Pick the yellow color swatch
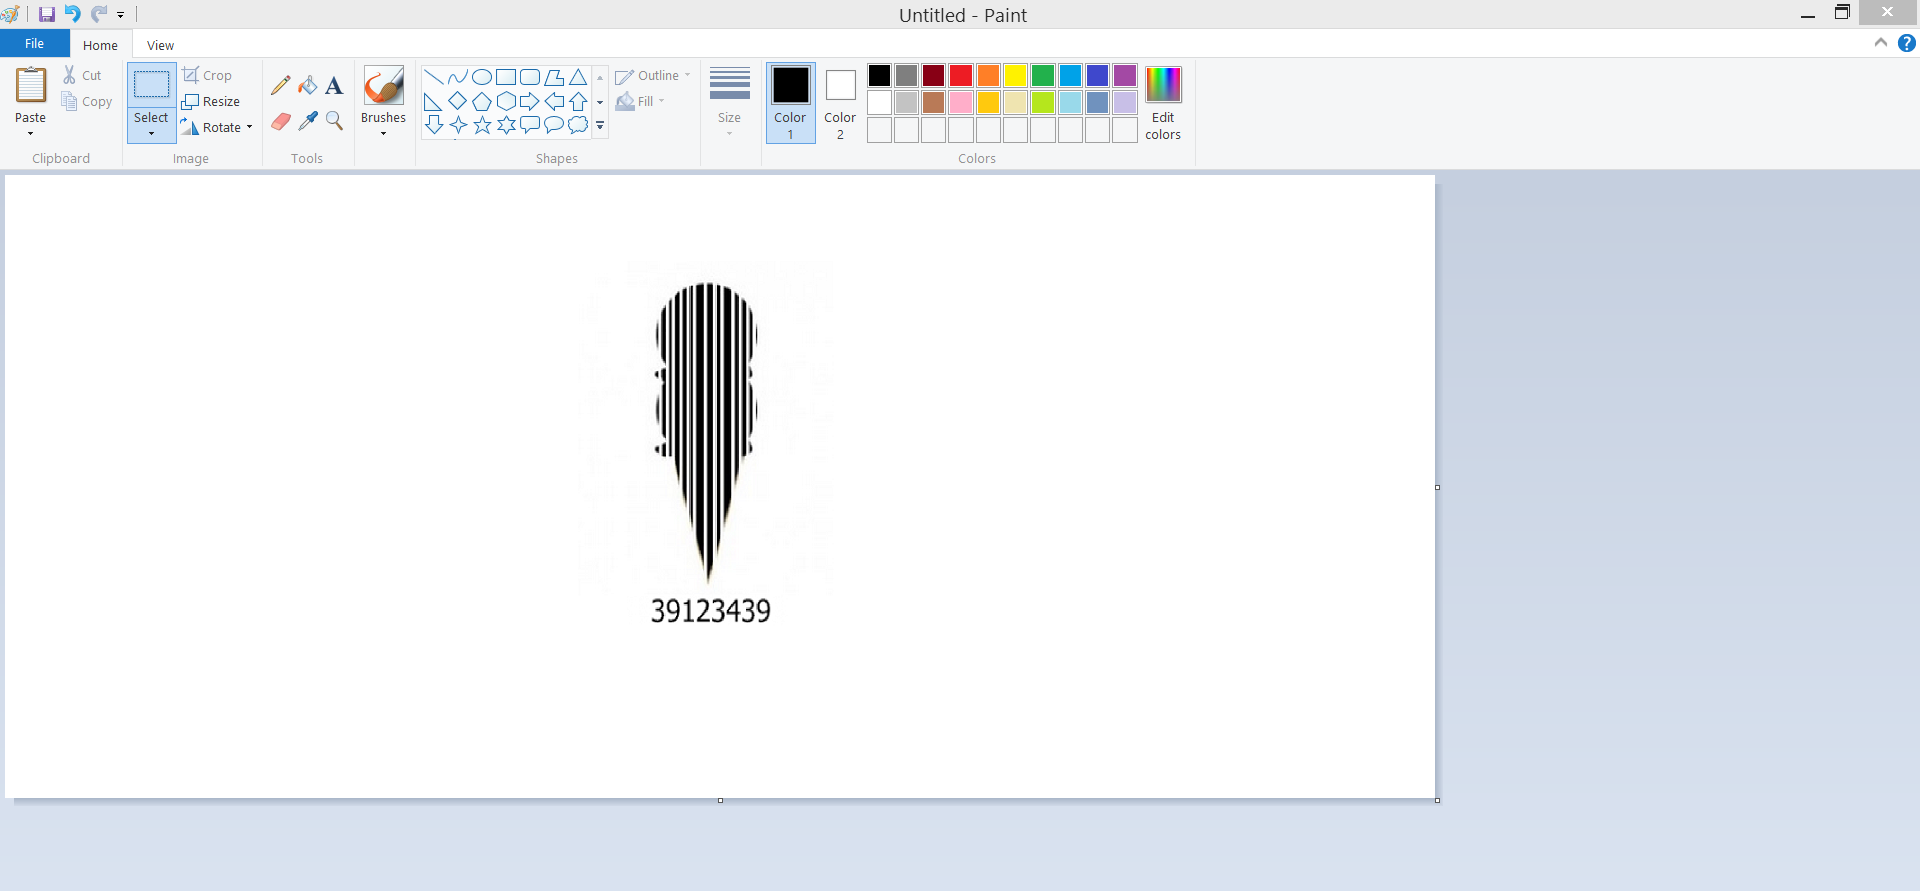 click(1015, 76)
